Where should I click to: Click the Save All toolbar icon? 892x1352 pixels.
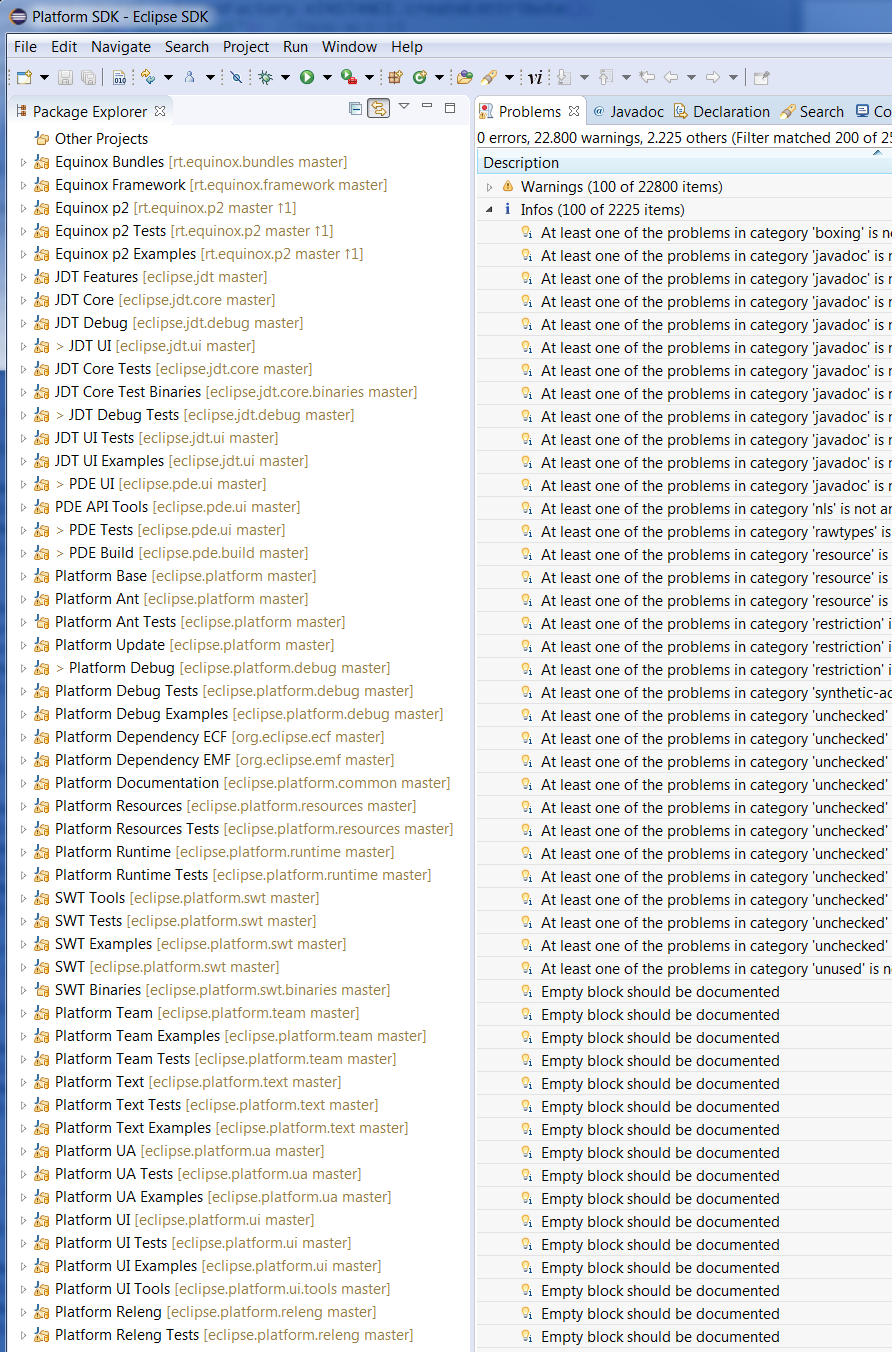coord(88,77)
